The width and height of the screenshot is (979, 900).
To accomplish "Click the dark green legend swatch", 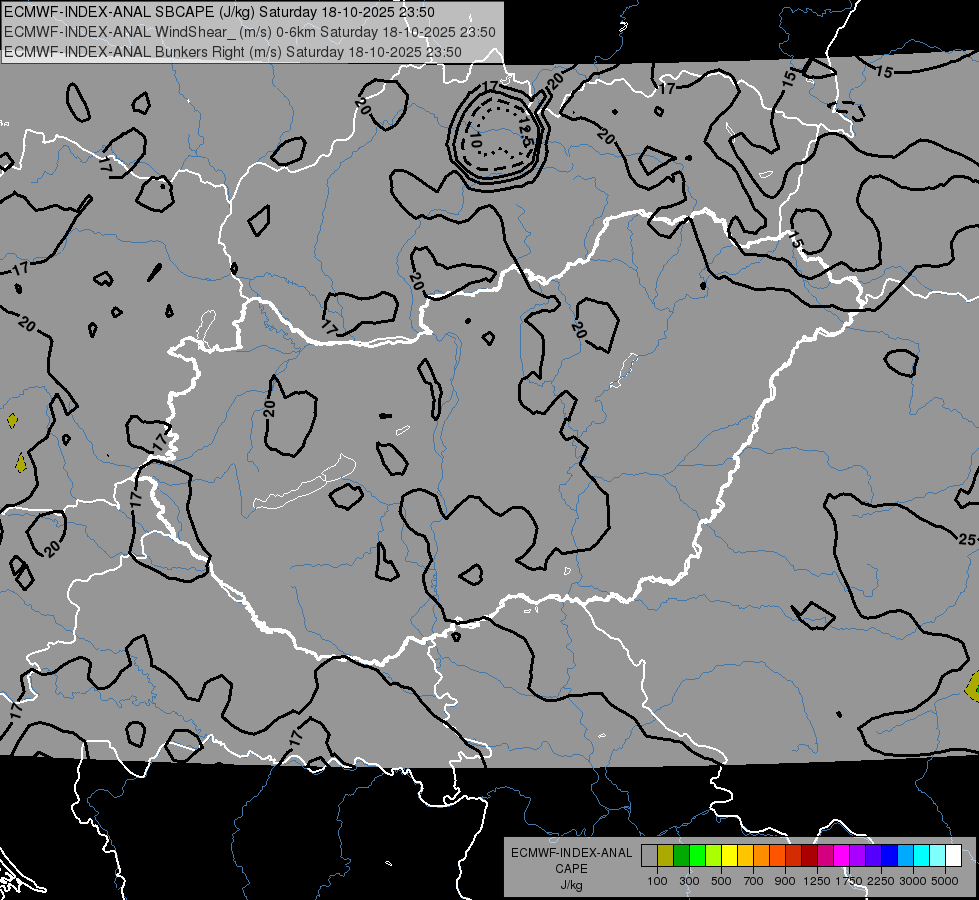I will [x=681, y=856].
